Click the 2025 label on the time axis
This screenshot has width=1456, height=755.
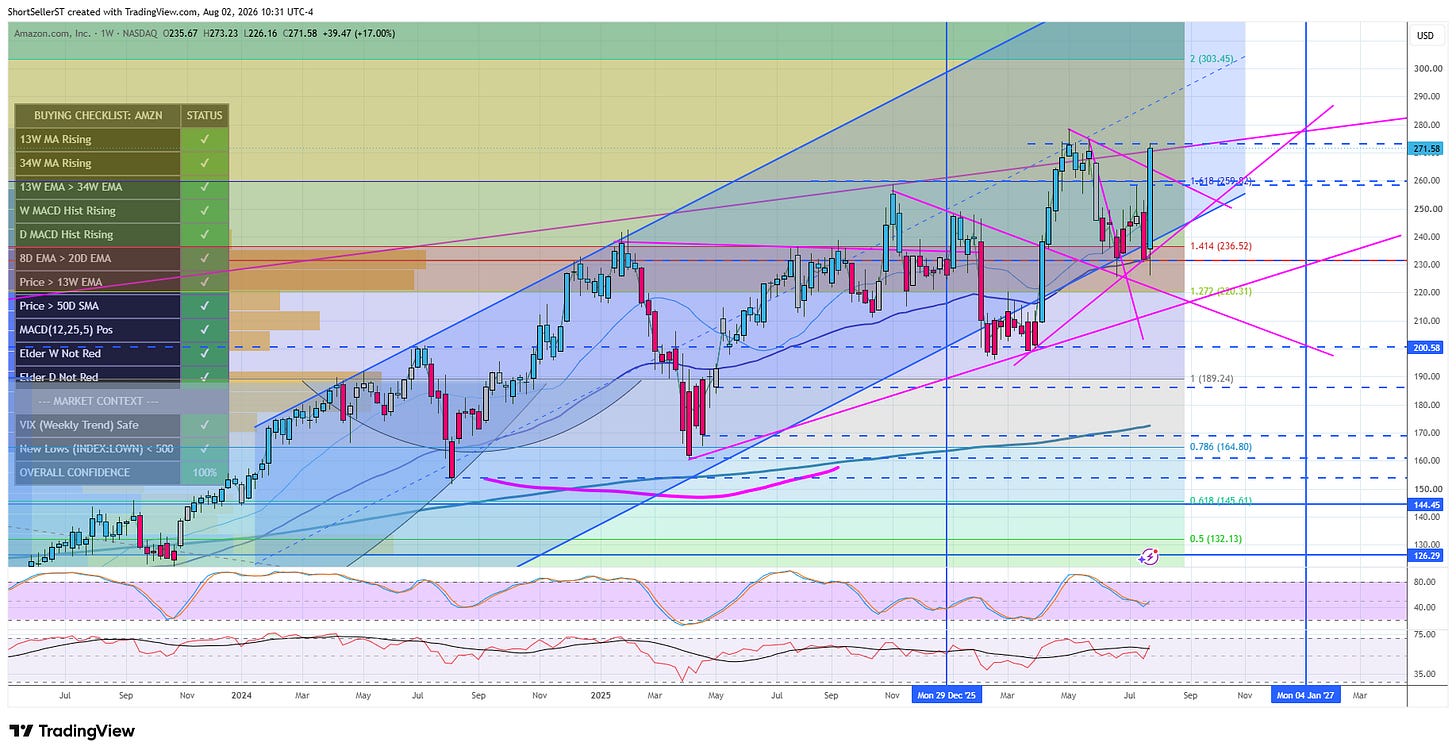click(x=600, y=693)
